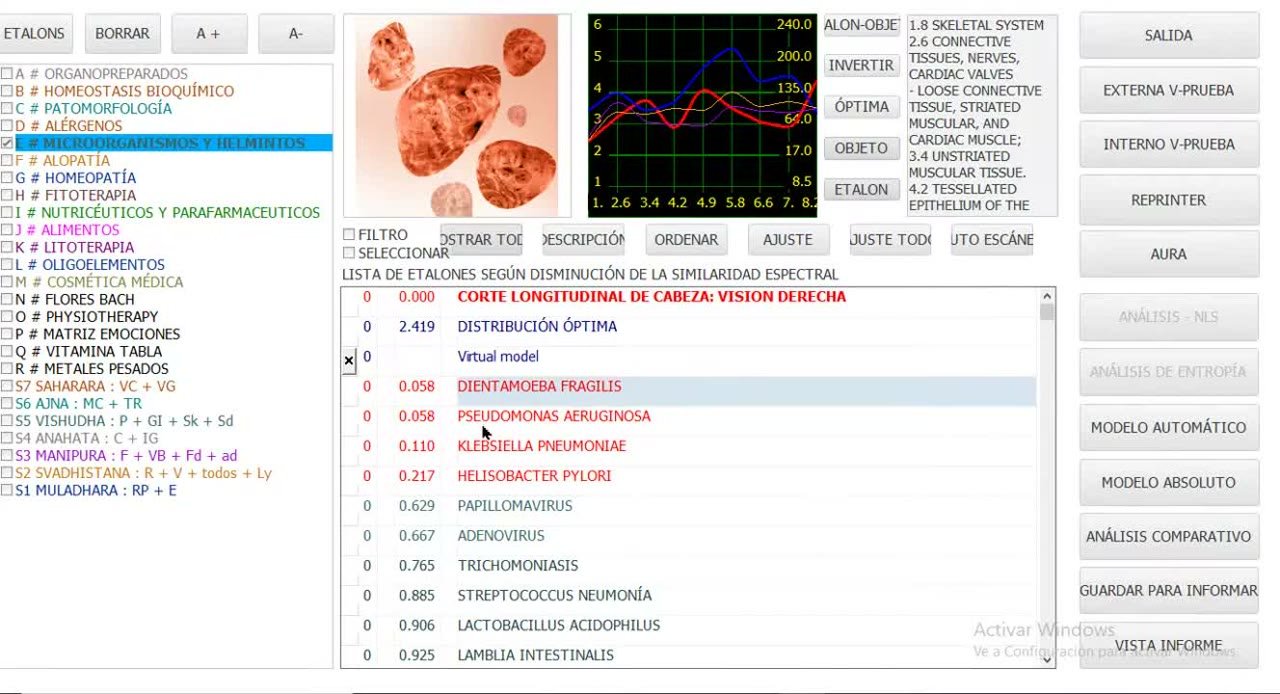Select R # METALES PESADOS group
Screen dimensions: 1280x694
91,369
